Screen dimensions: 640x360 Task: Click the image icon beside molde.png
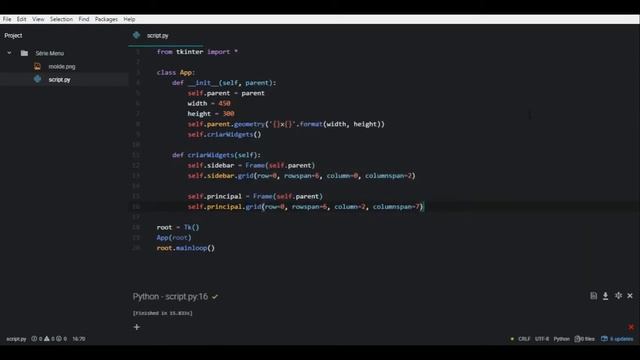(x=38, y=67)
